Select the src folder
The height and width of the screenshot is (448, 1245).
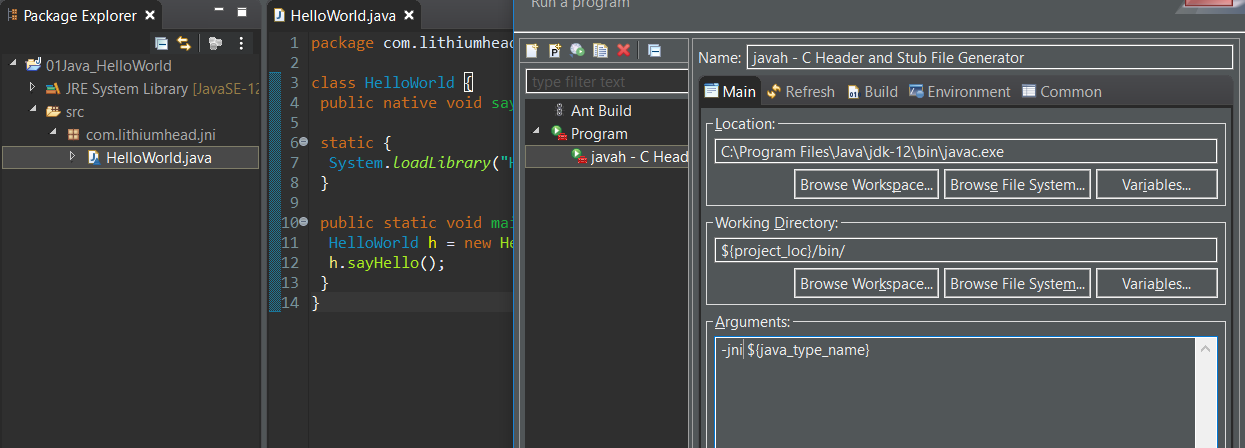[x=65, y=111]
